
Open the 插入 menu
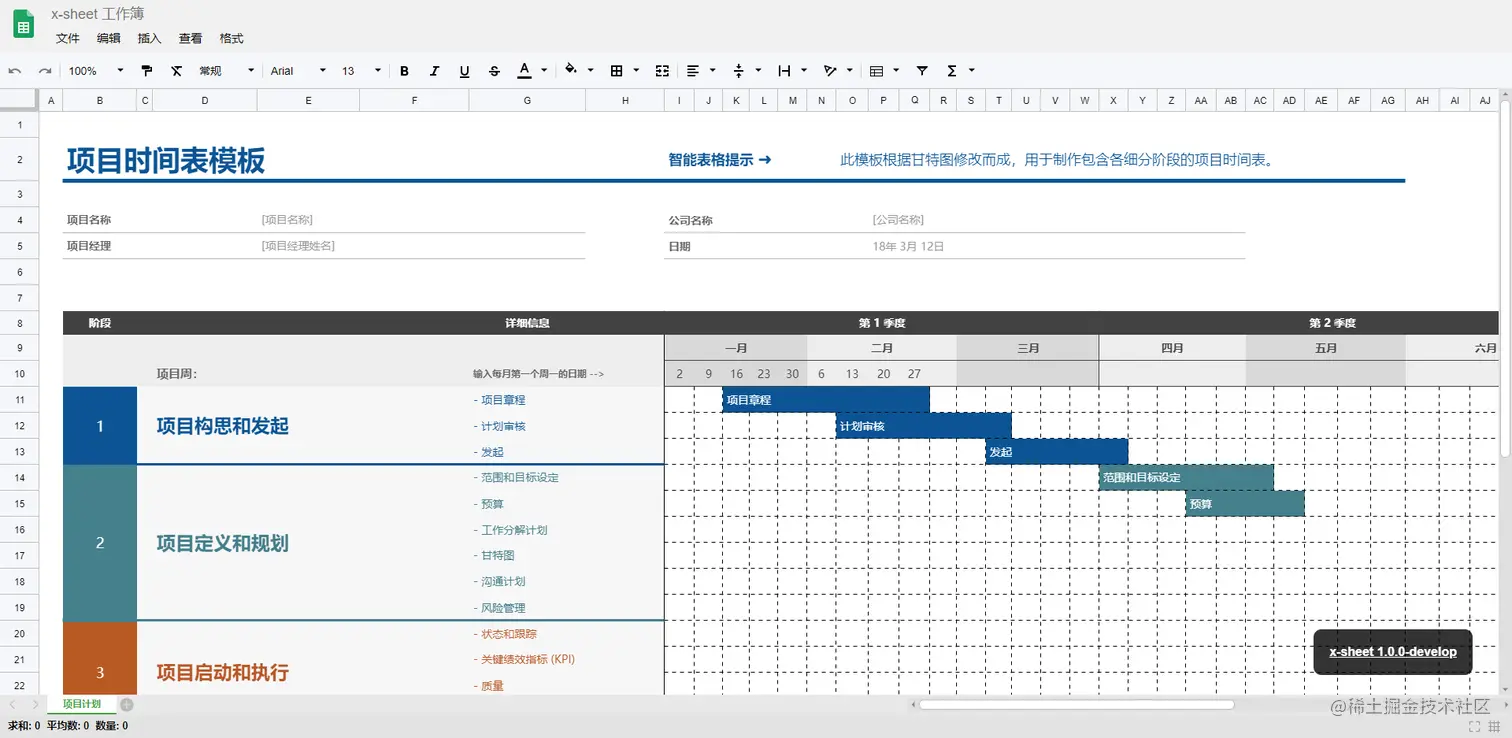tap(149, 38)
